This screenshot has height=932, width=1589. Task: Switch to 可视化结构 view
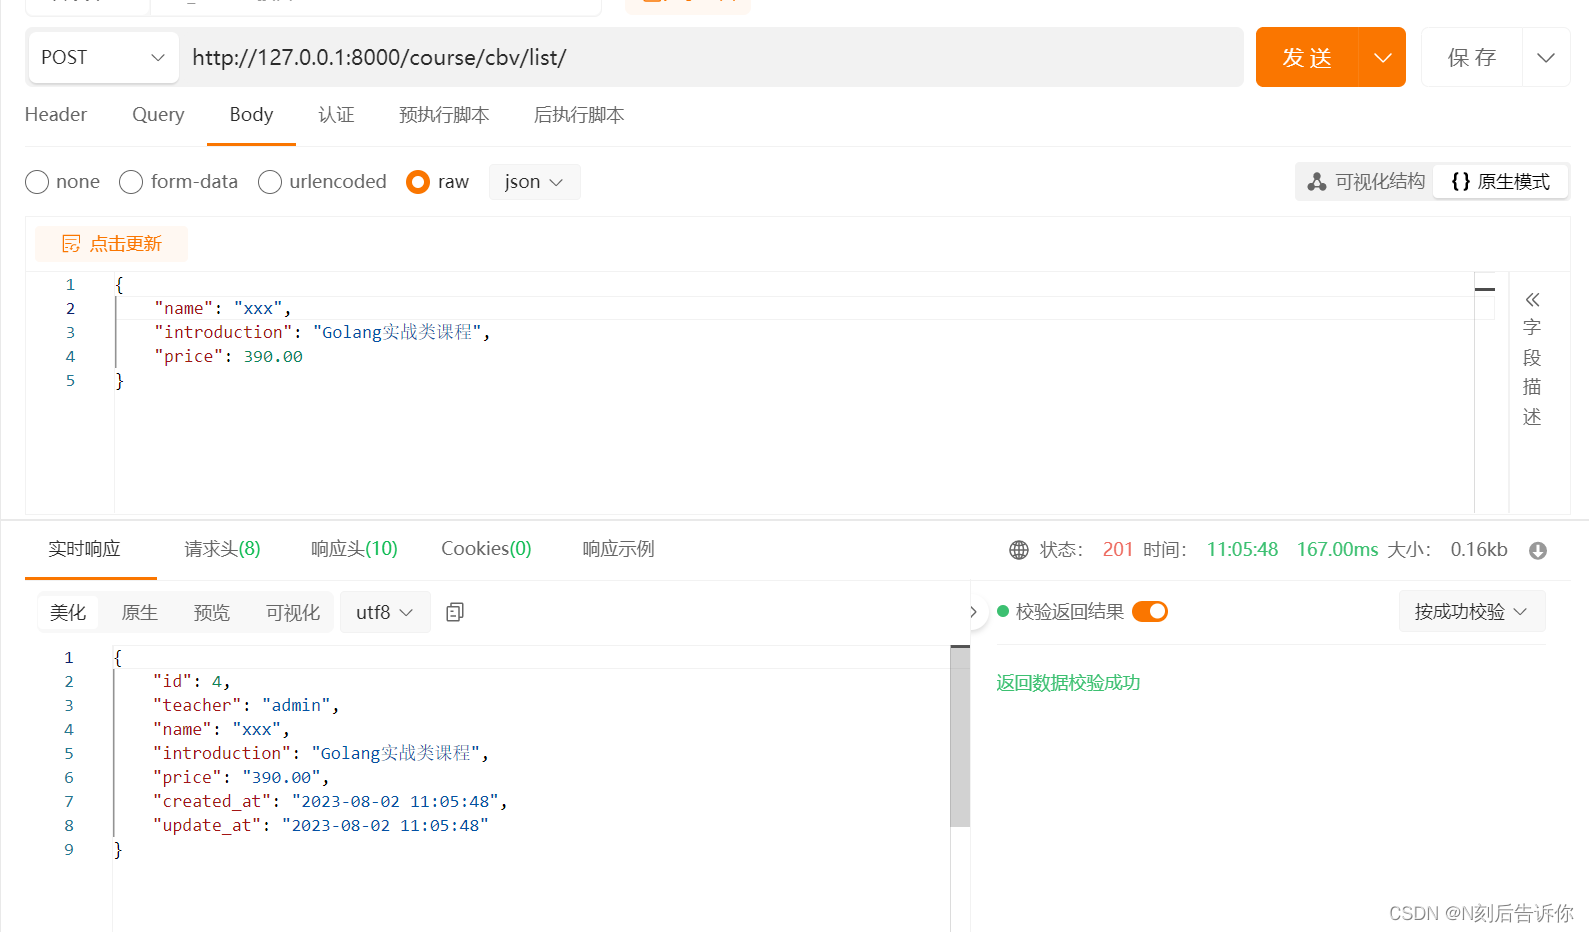[1366, 182]
